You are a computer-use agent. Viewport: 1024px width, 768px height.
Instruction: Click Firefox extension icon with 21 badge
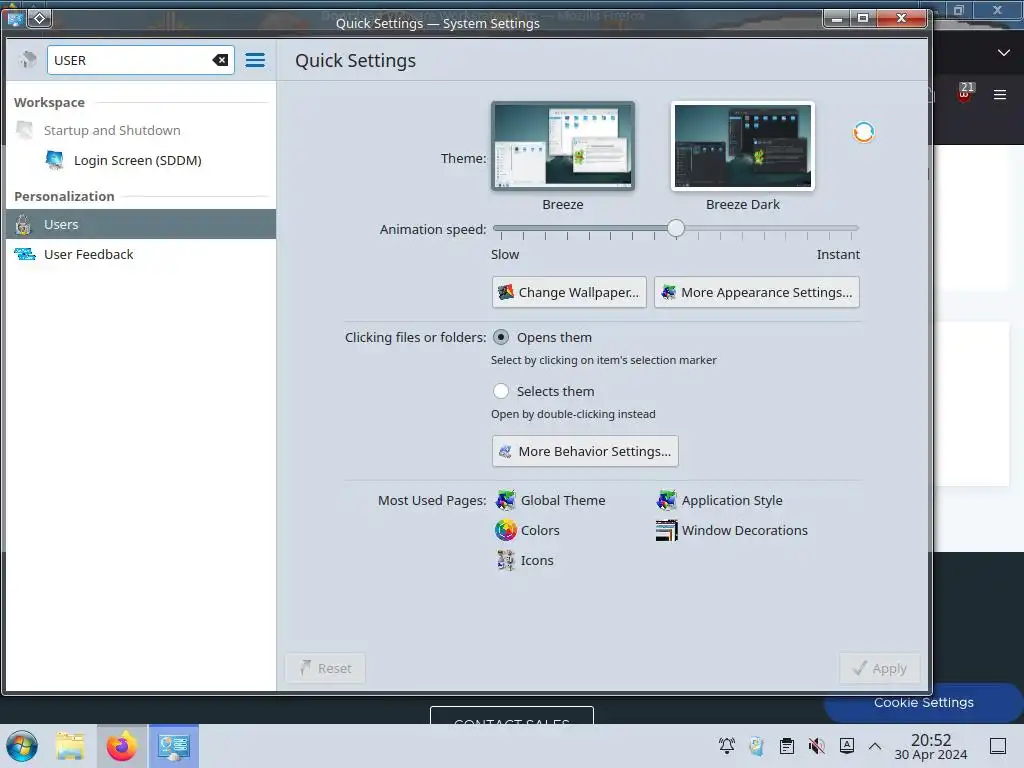pyautogui.click(x=965, y=92)
